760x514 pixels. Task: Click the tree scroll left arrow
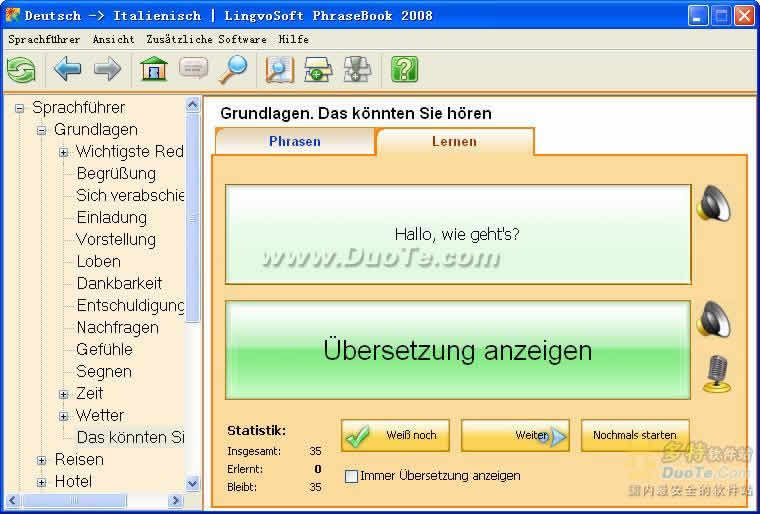point(13,500)
